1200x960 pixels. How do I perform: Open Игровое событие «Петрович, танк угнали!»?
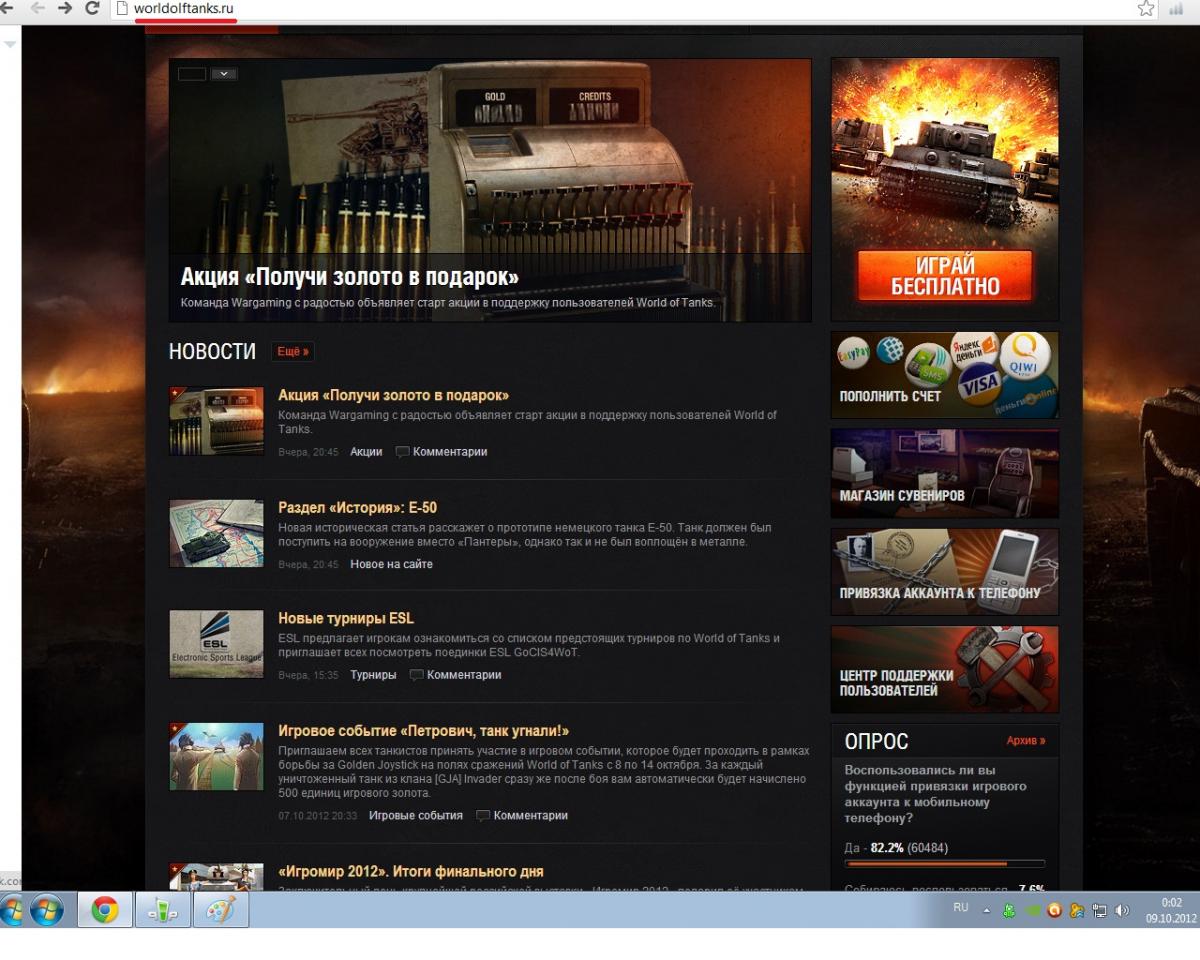(x=424, y=731)
